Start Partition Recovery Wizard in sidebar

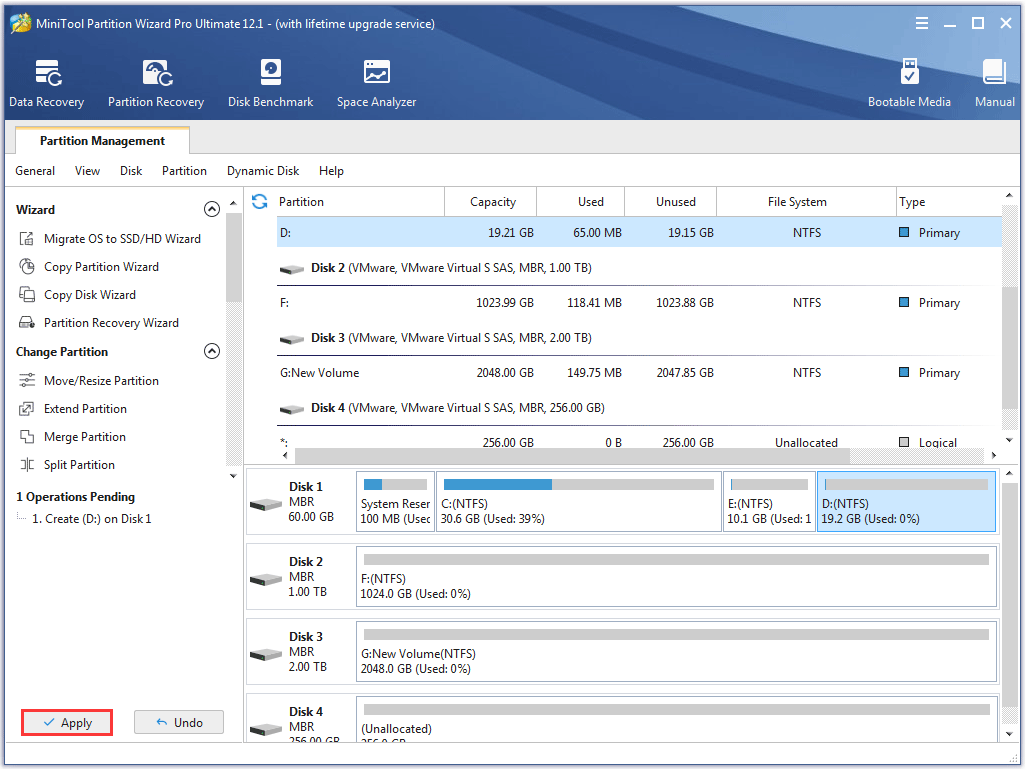coord(99,323)
